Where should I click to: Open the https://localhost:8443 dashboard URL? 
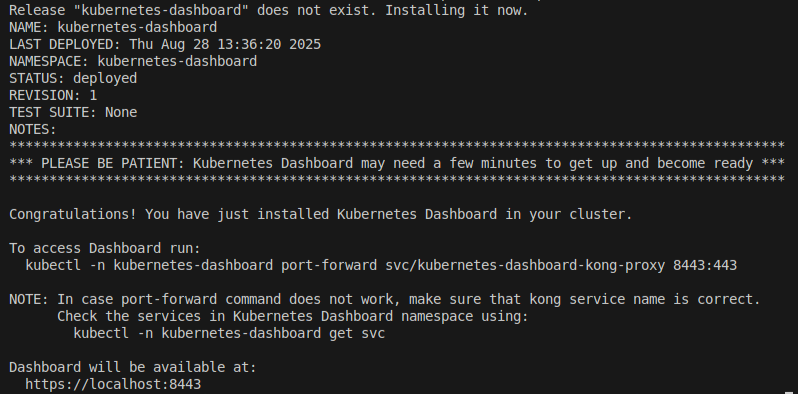tap(113, 384)
